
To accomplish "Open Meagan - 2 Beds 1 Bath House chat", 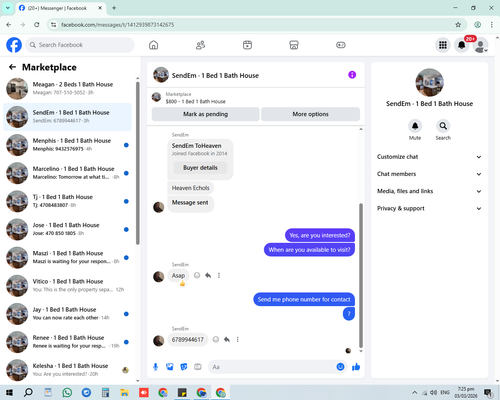I will tap(67, 89).
